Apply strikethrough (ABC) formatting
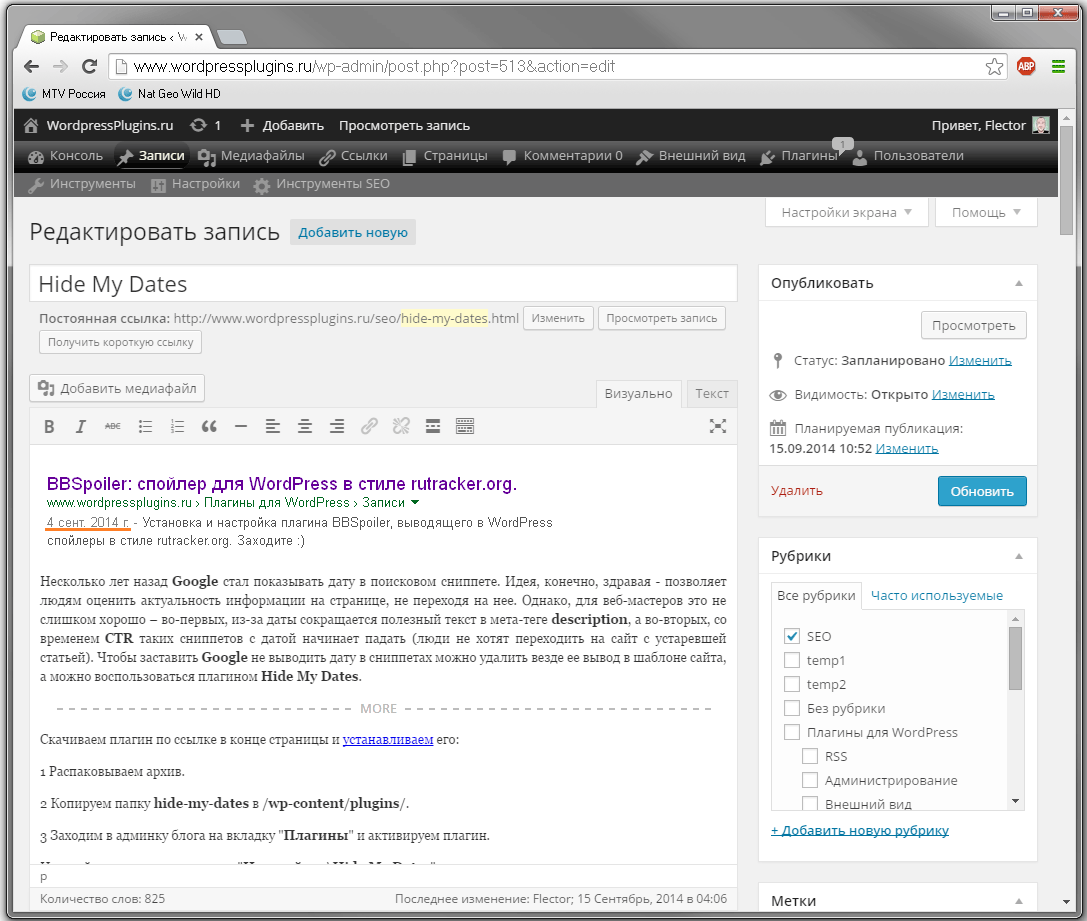Viewport: 1087px width, 921px height. coord(112,426)
